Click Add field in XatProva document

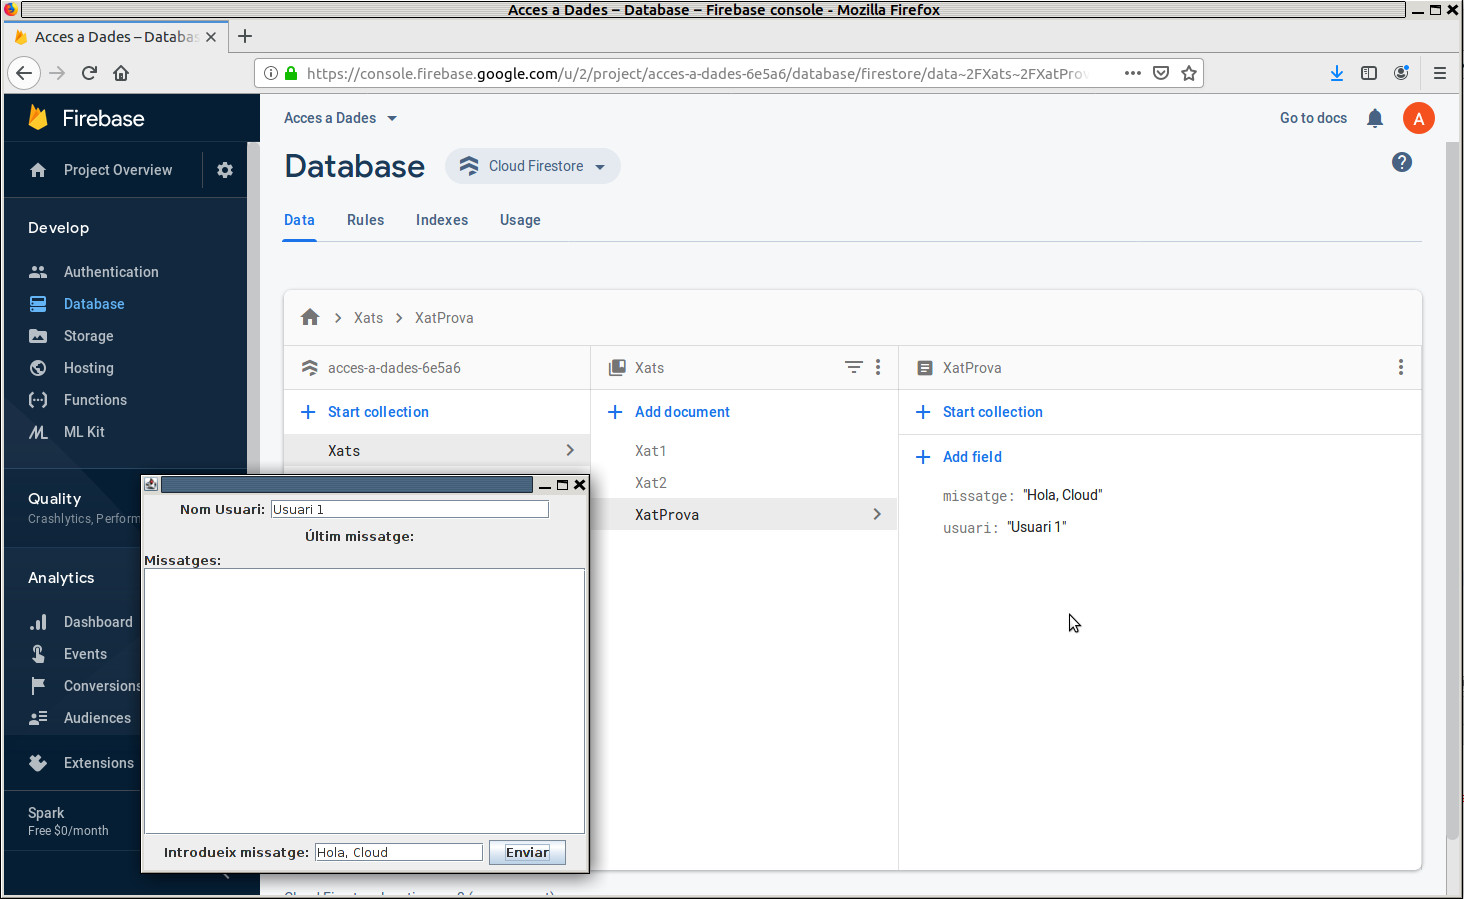tap(971, 457)
